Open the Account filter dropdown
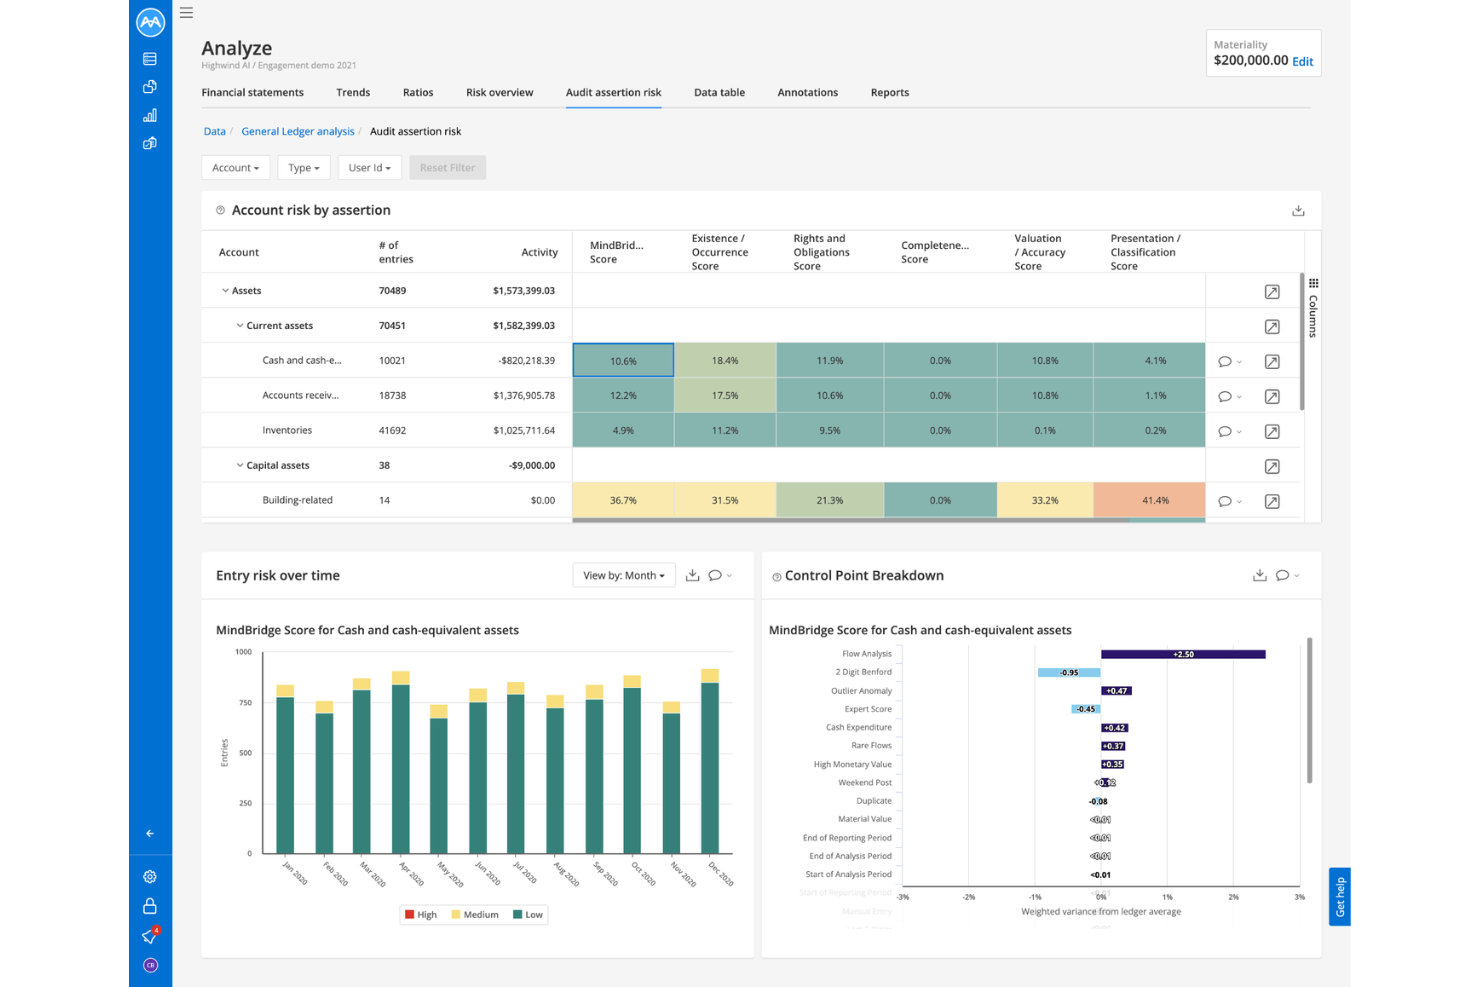 [236, 168]
